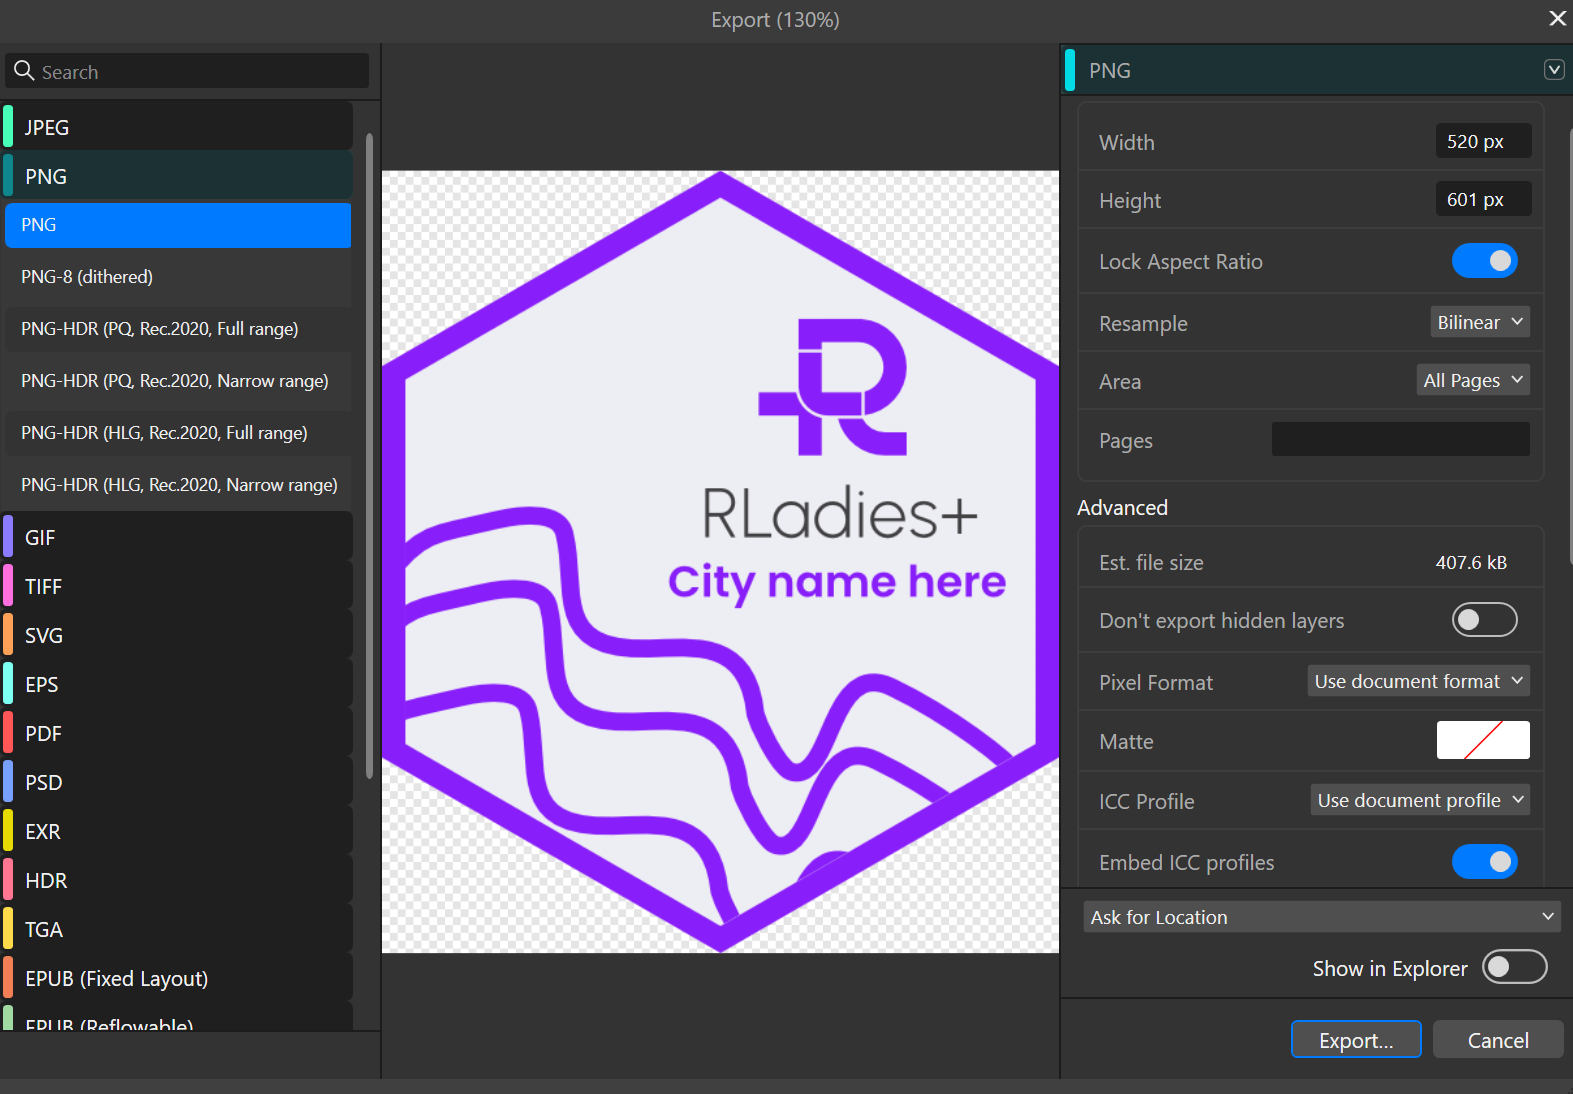Expand the TGA format group
1573x1094 pixels.
[x=178, y=929]
